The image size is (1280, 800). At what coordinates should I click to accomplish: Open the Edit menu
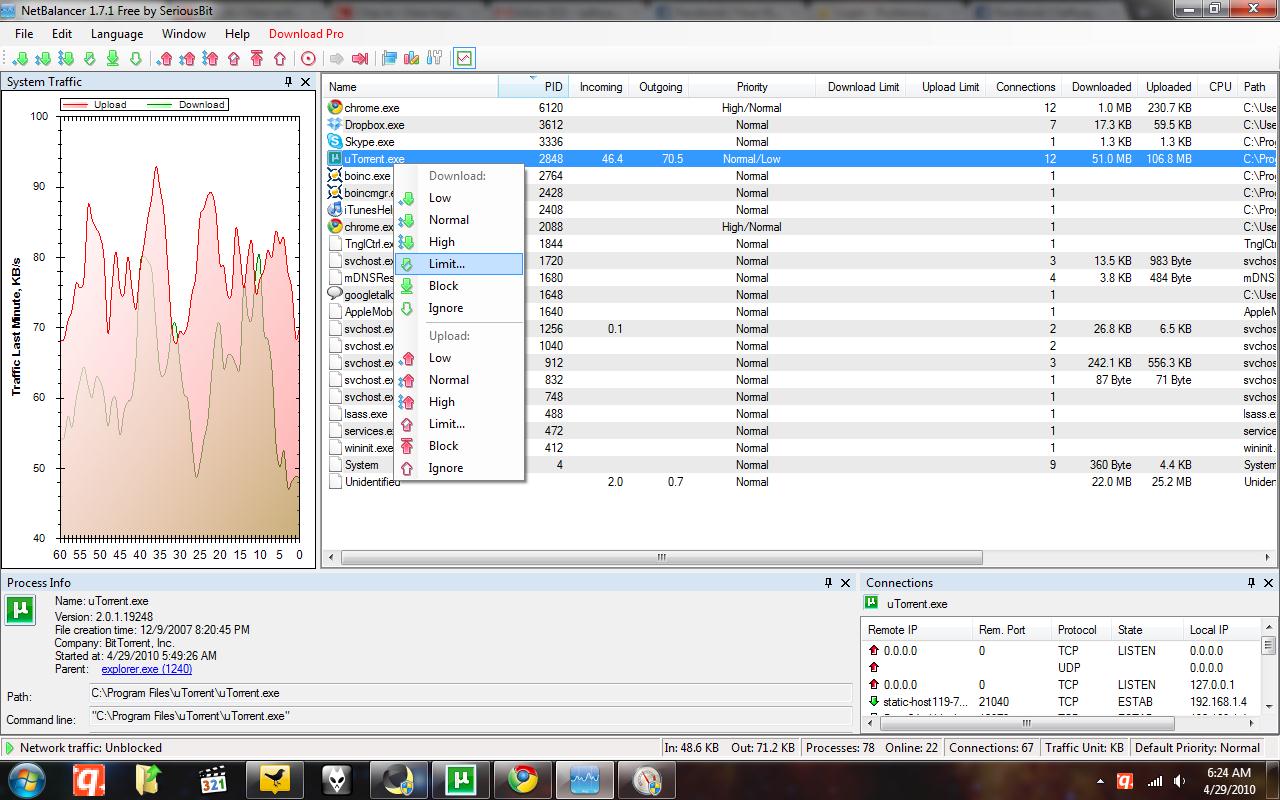pyautogui.click(x=62, y=34)
